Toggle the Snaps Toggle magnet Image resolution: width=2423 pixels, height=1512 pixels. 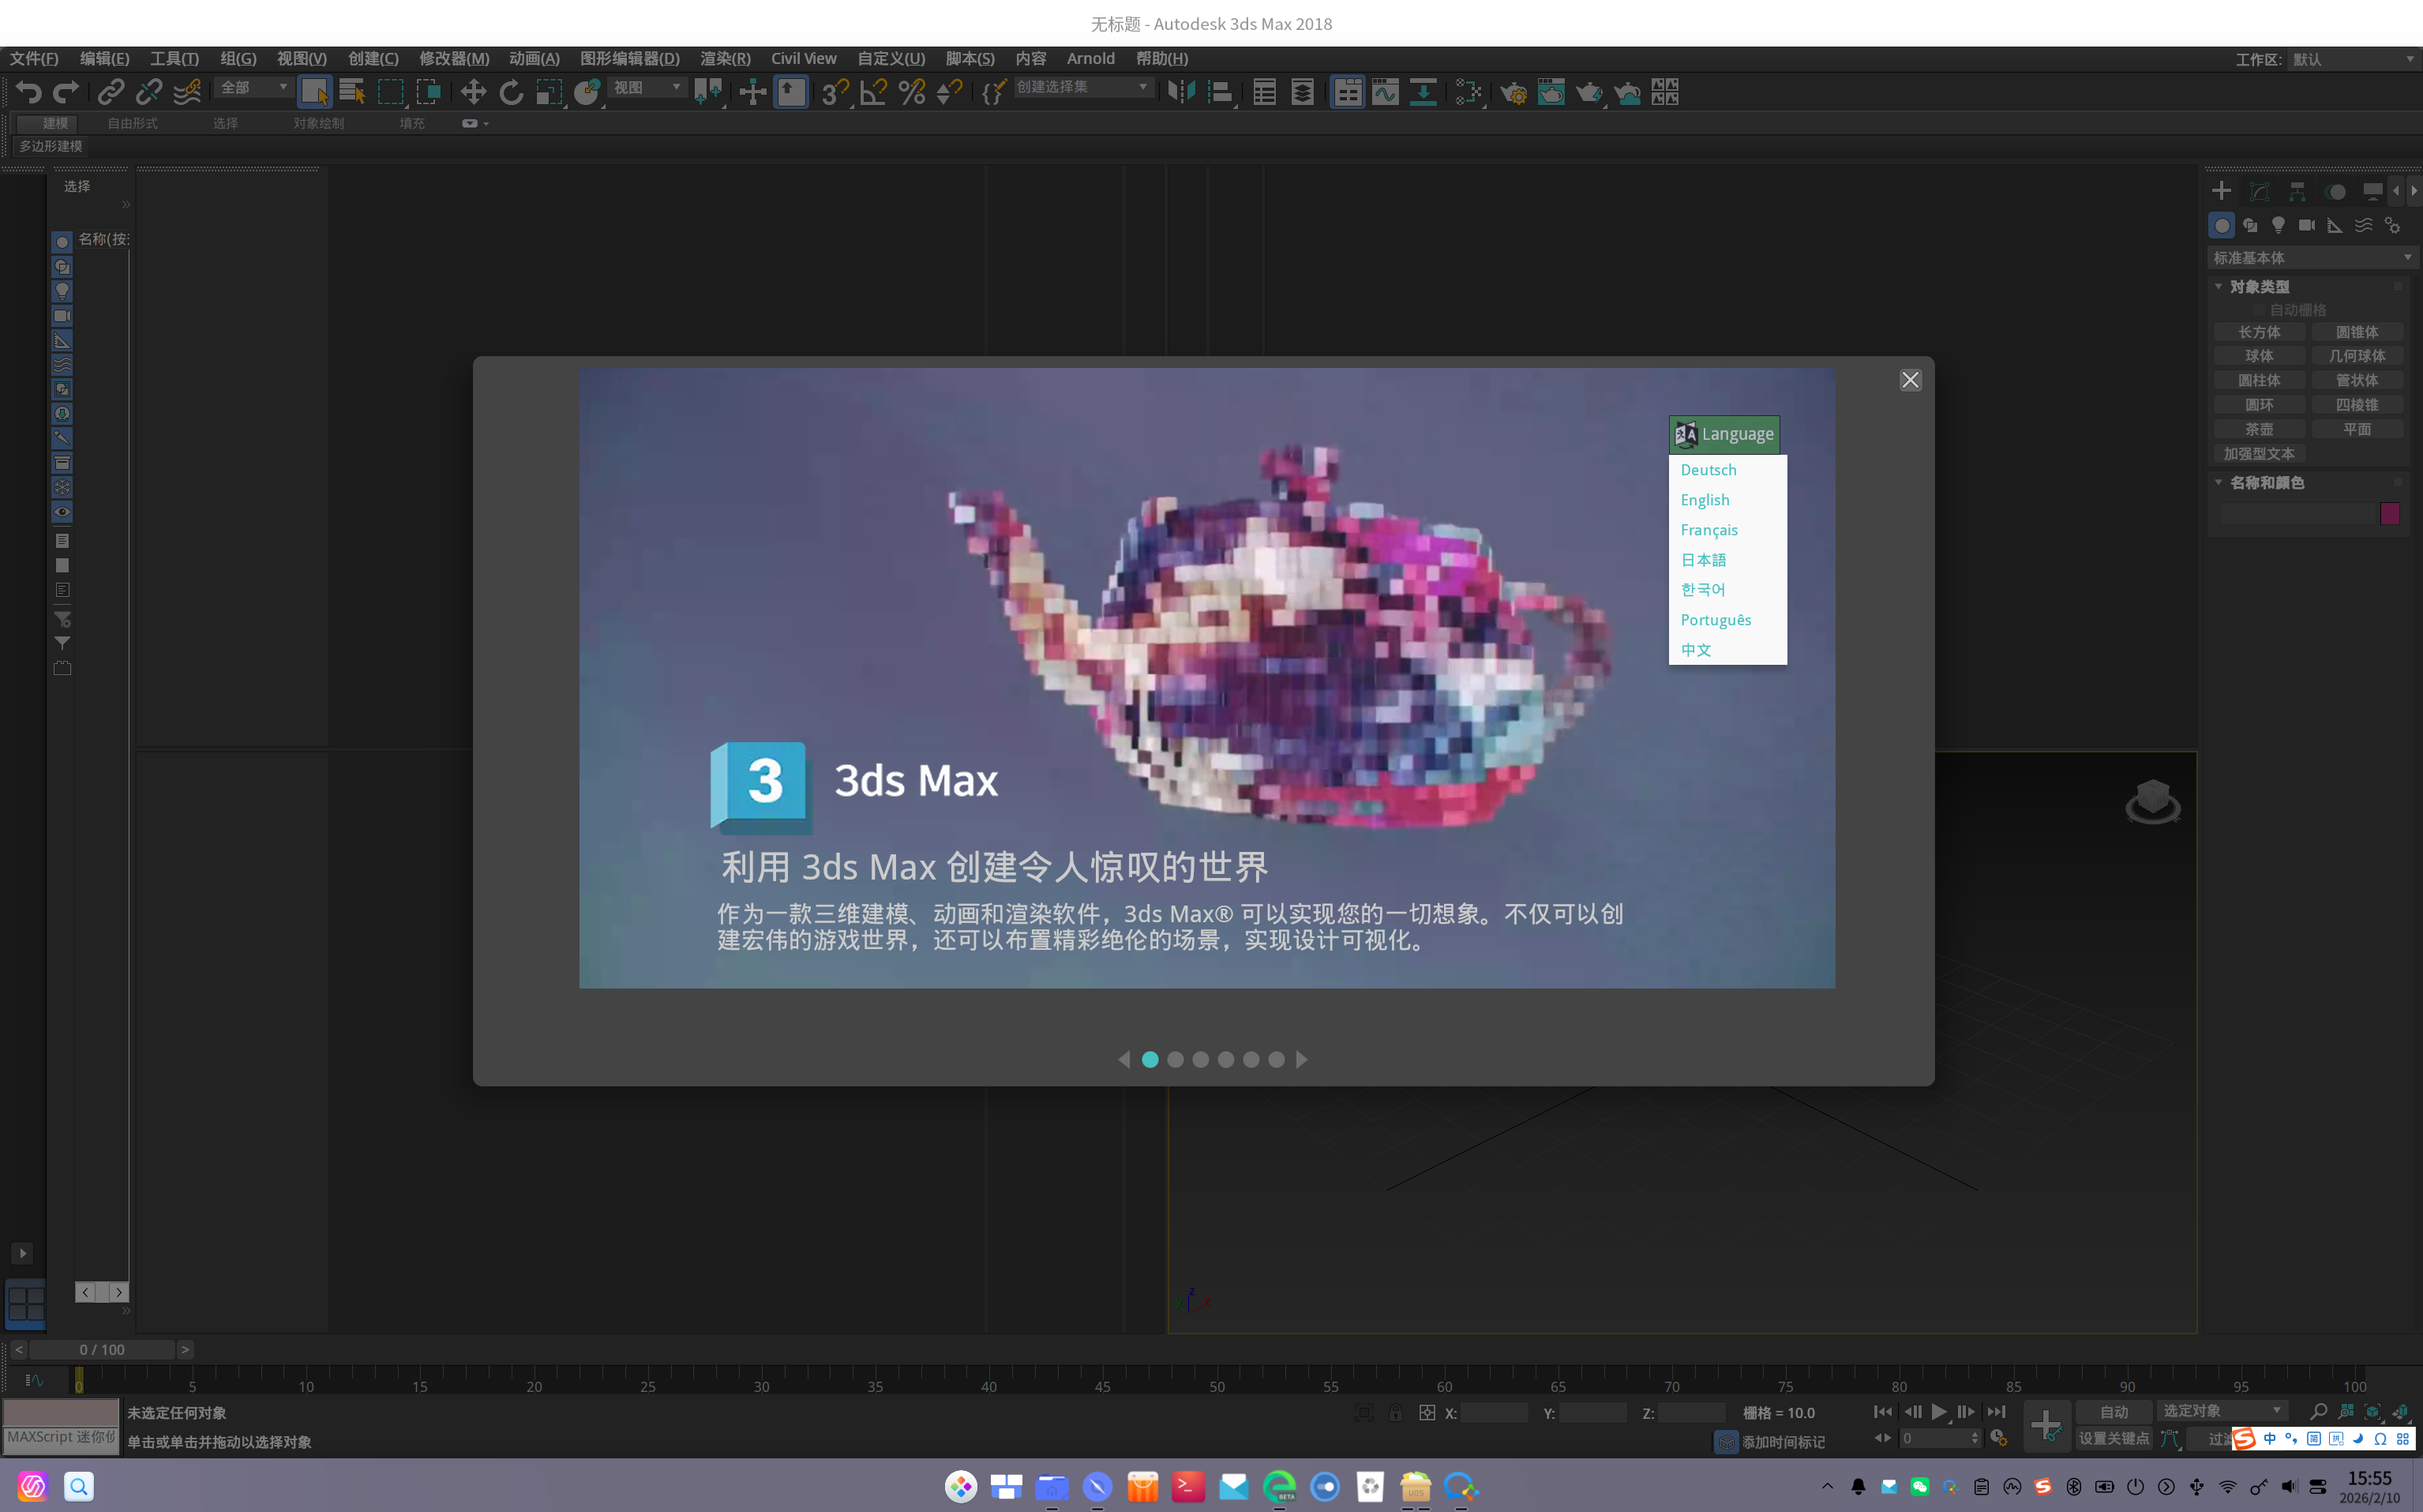(834, 92)
